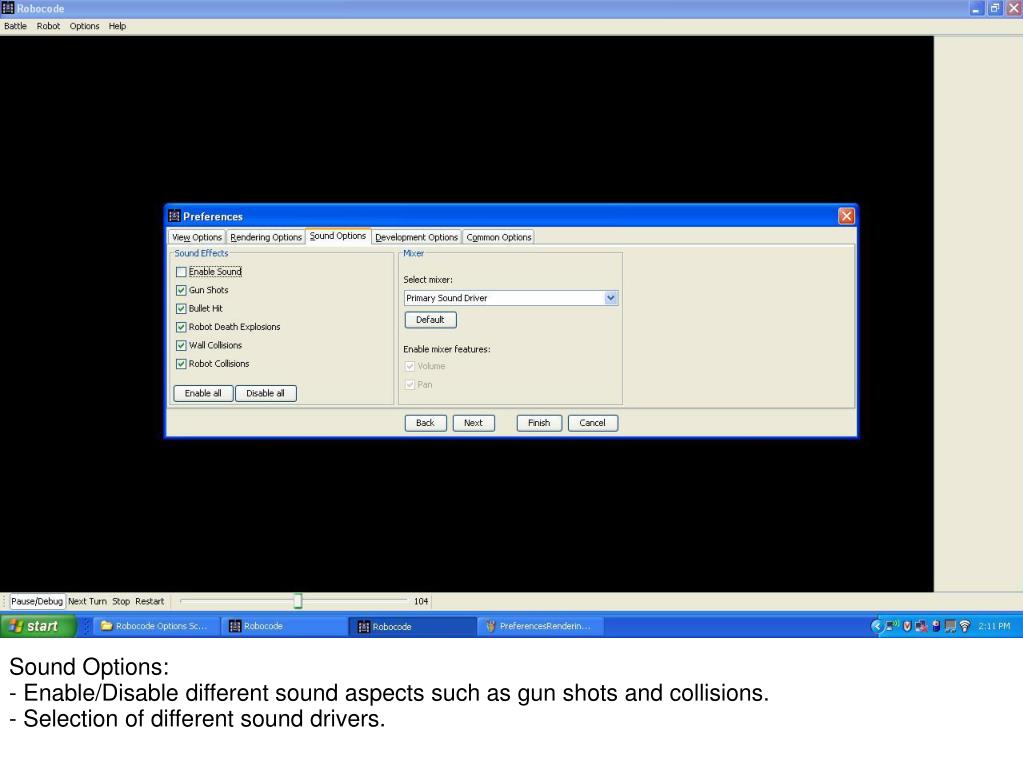Uncheck the Robot Collisions checkbox
This screenshot has width=1023, height=767.
click(x=181, y=364)
